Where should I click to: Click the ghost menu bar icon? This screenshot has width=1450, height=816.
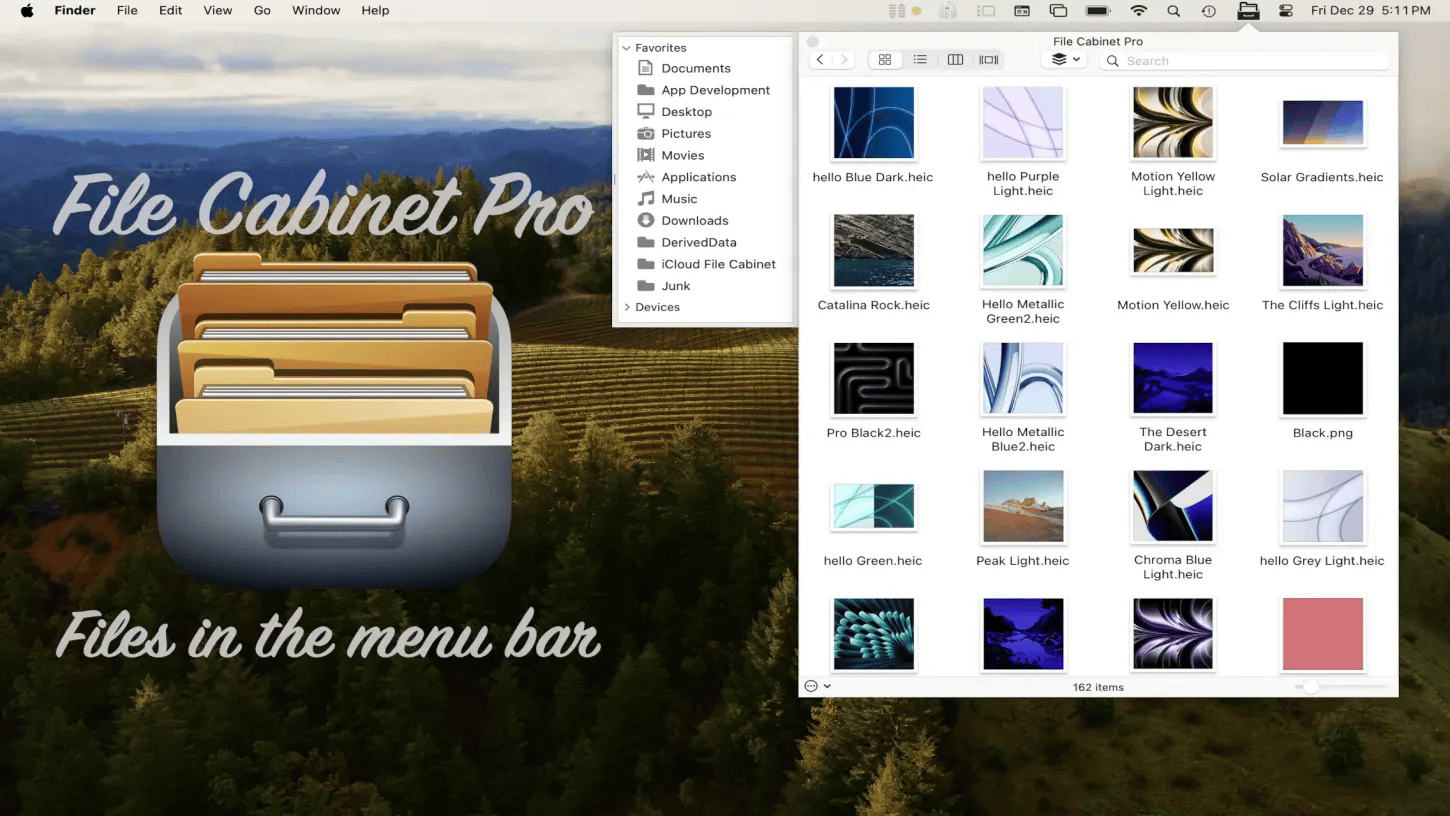click(947, 11)
